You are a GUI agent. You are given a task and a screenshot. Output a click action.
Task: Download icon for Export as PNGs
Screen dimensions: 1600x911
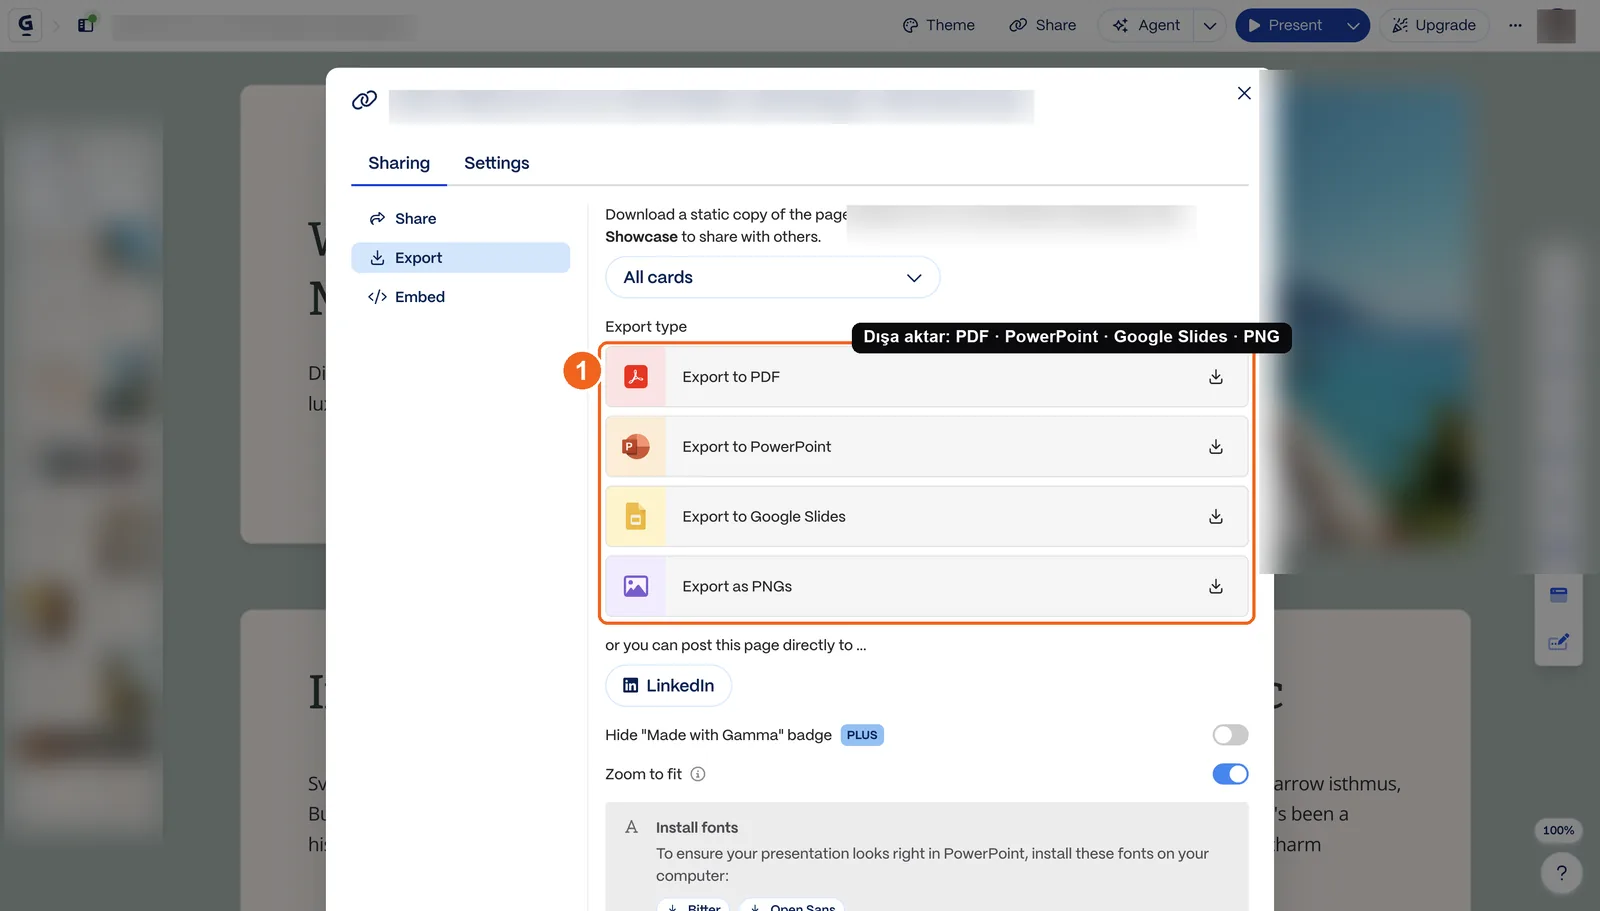tap(1216, 587)
